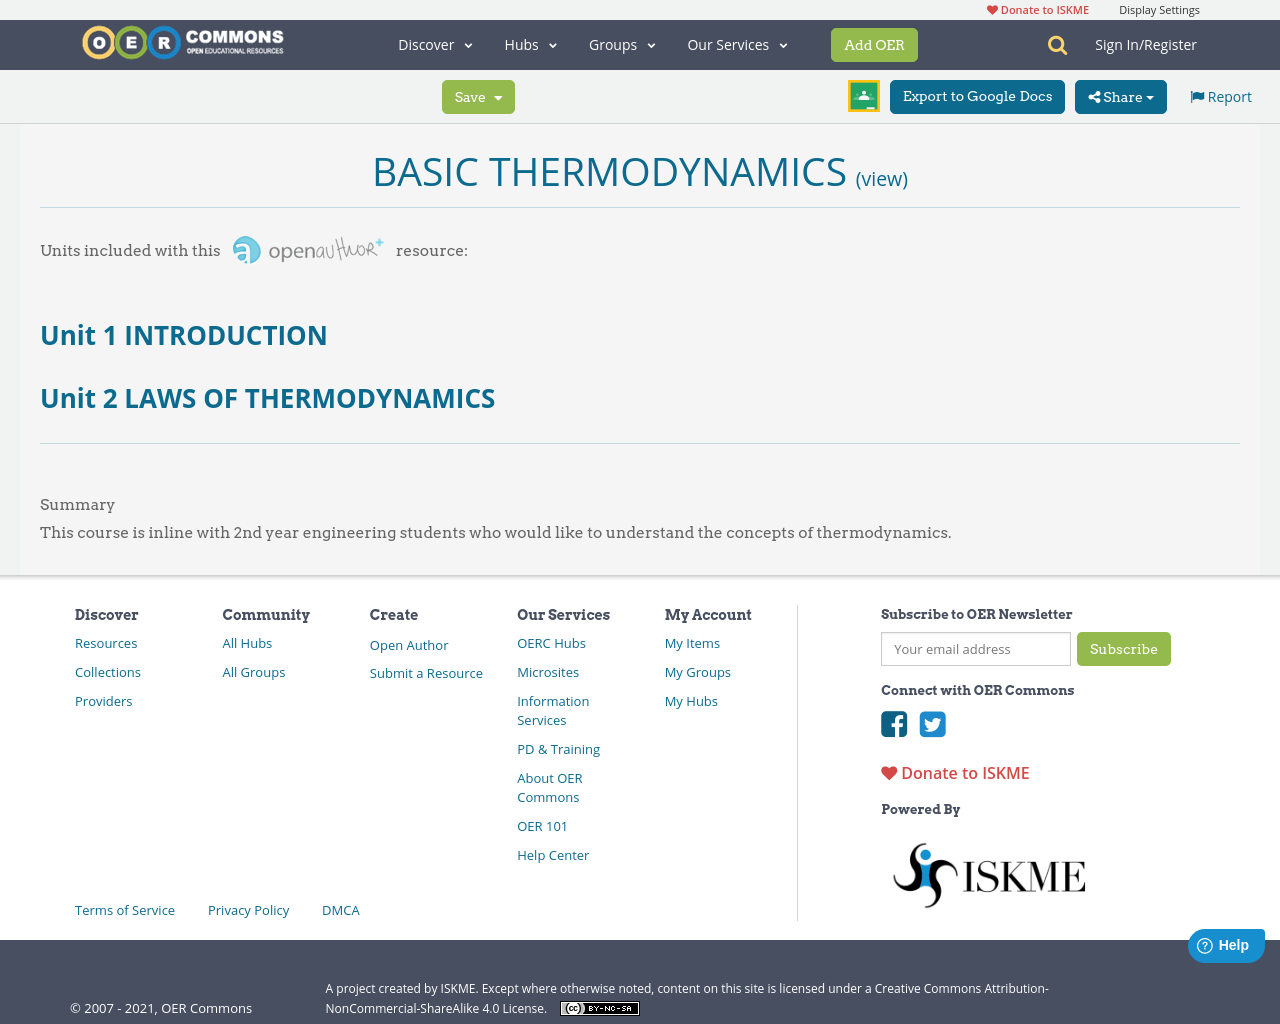The width and height of the screenshot is (1280, 1024).
Task: Click the email address input field
Action: pos(975,648)
